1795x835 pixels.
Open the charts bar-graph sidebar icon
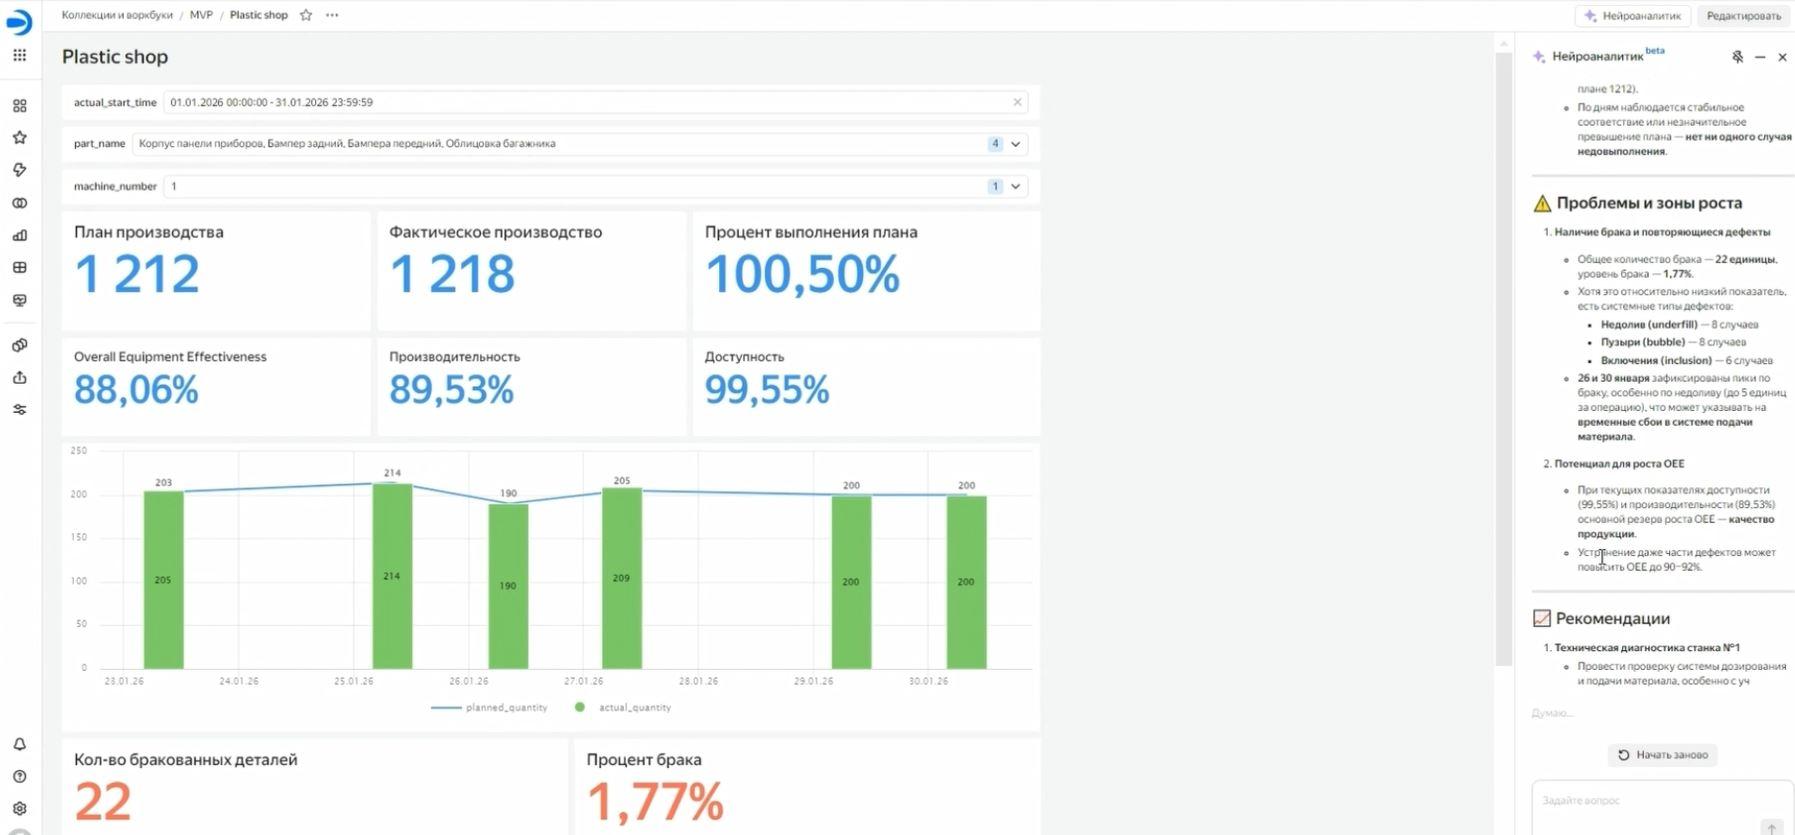point(19,236)
